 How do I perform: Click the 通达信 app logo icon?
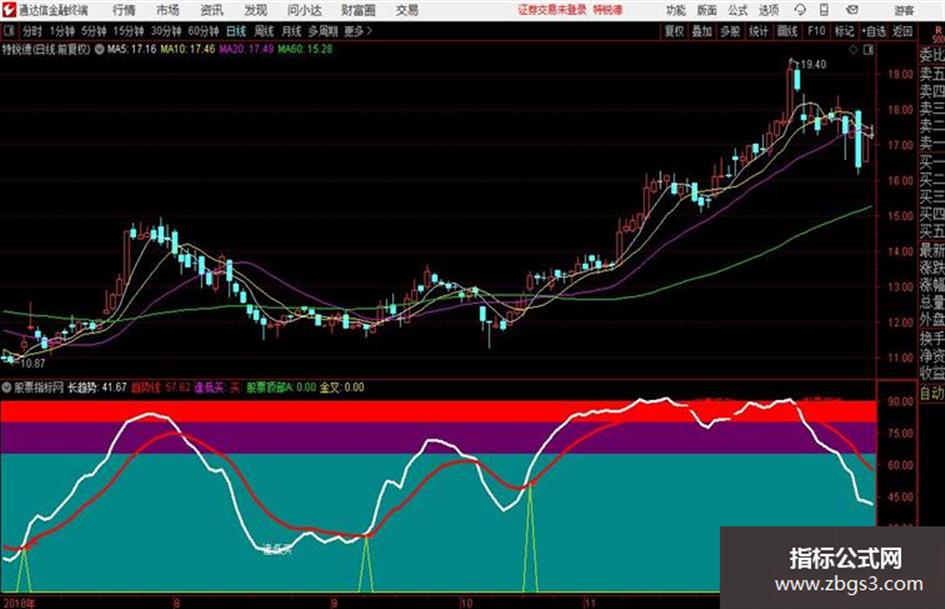(x=9, y=10)
